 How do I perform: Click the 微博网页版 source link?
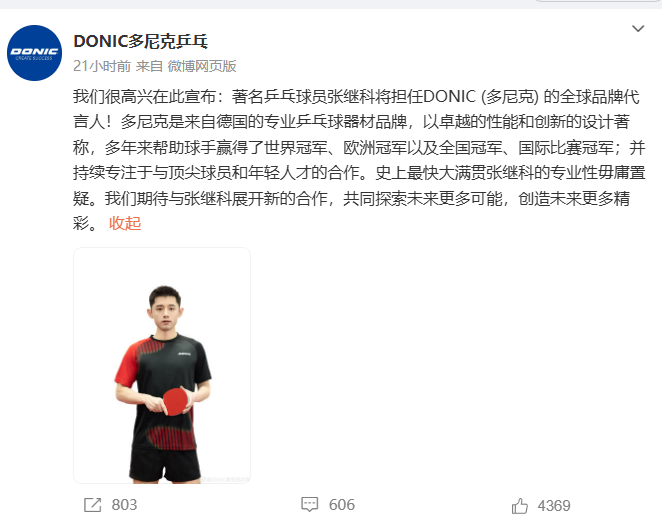click(202, 66)
